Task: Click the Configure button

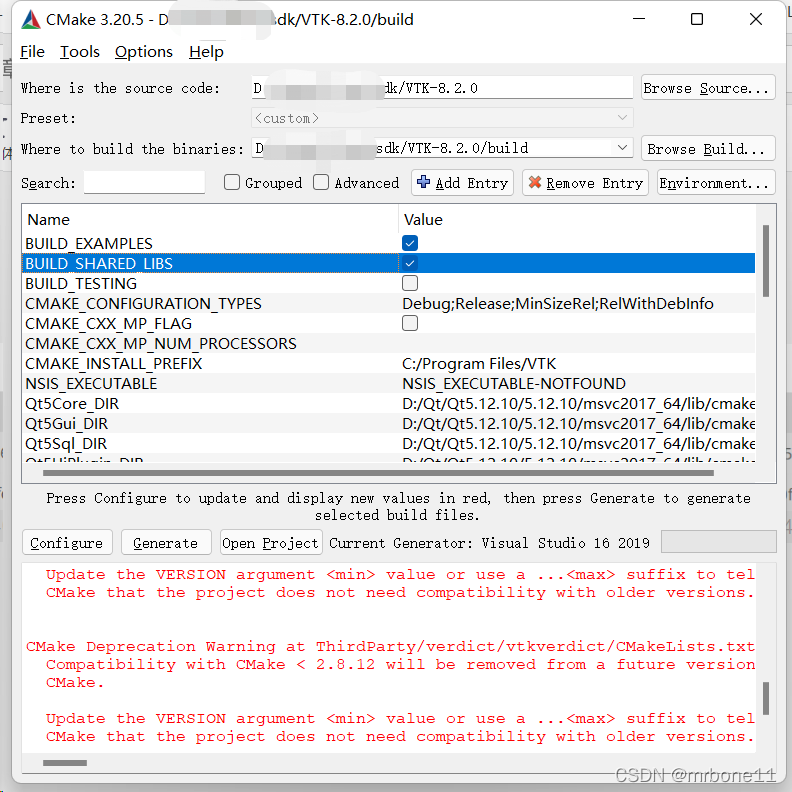Action: coord(67,543)
